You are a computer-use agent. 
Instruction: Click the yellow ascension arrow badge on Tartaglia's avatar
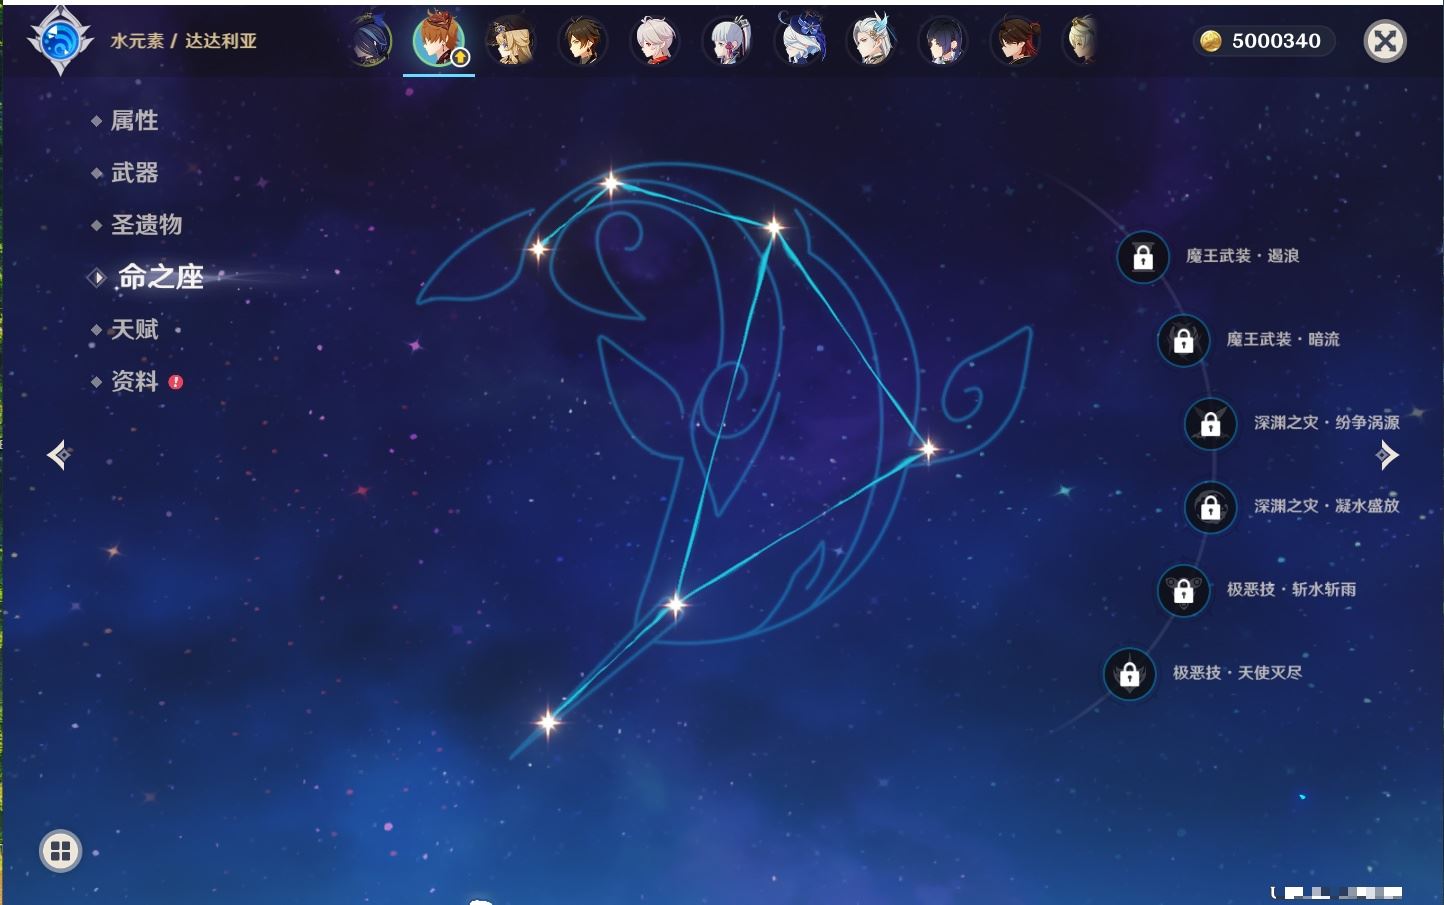[460, 58]
